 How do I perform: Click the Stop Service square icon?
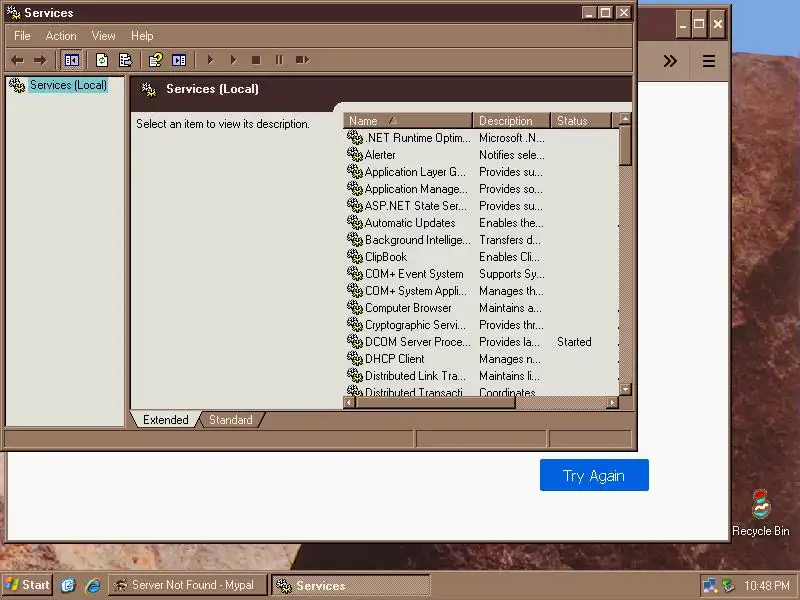pyautogui.click(x=256, y=60)
